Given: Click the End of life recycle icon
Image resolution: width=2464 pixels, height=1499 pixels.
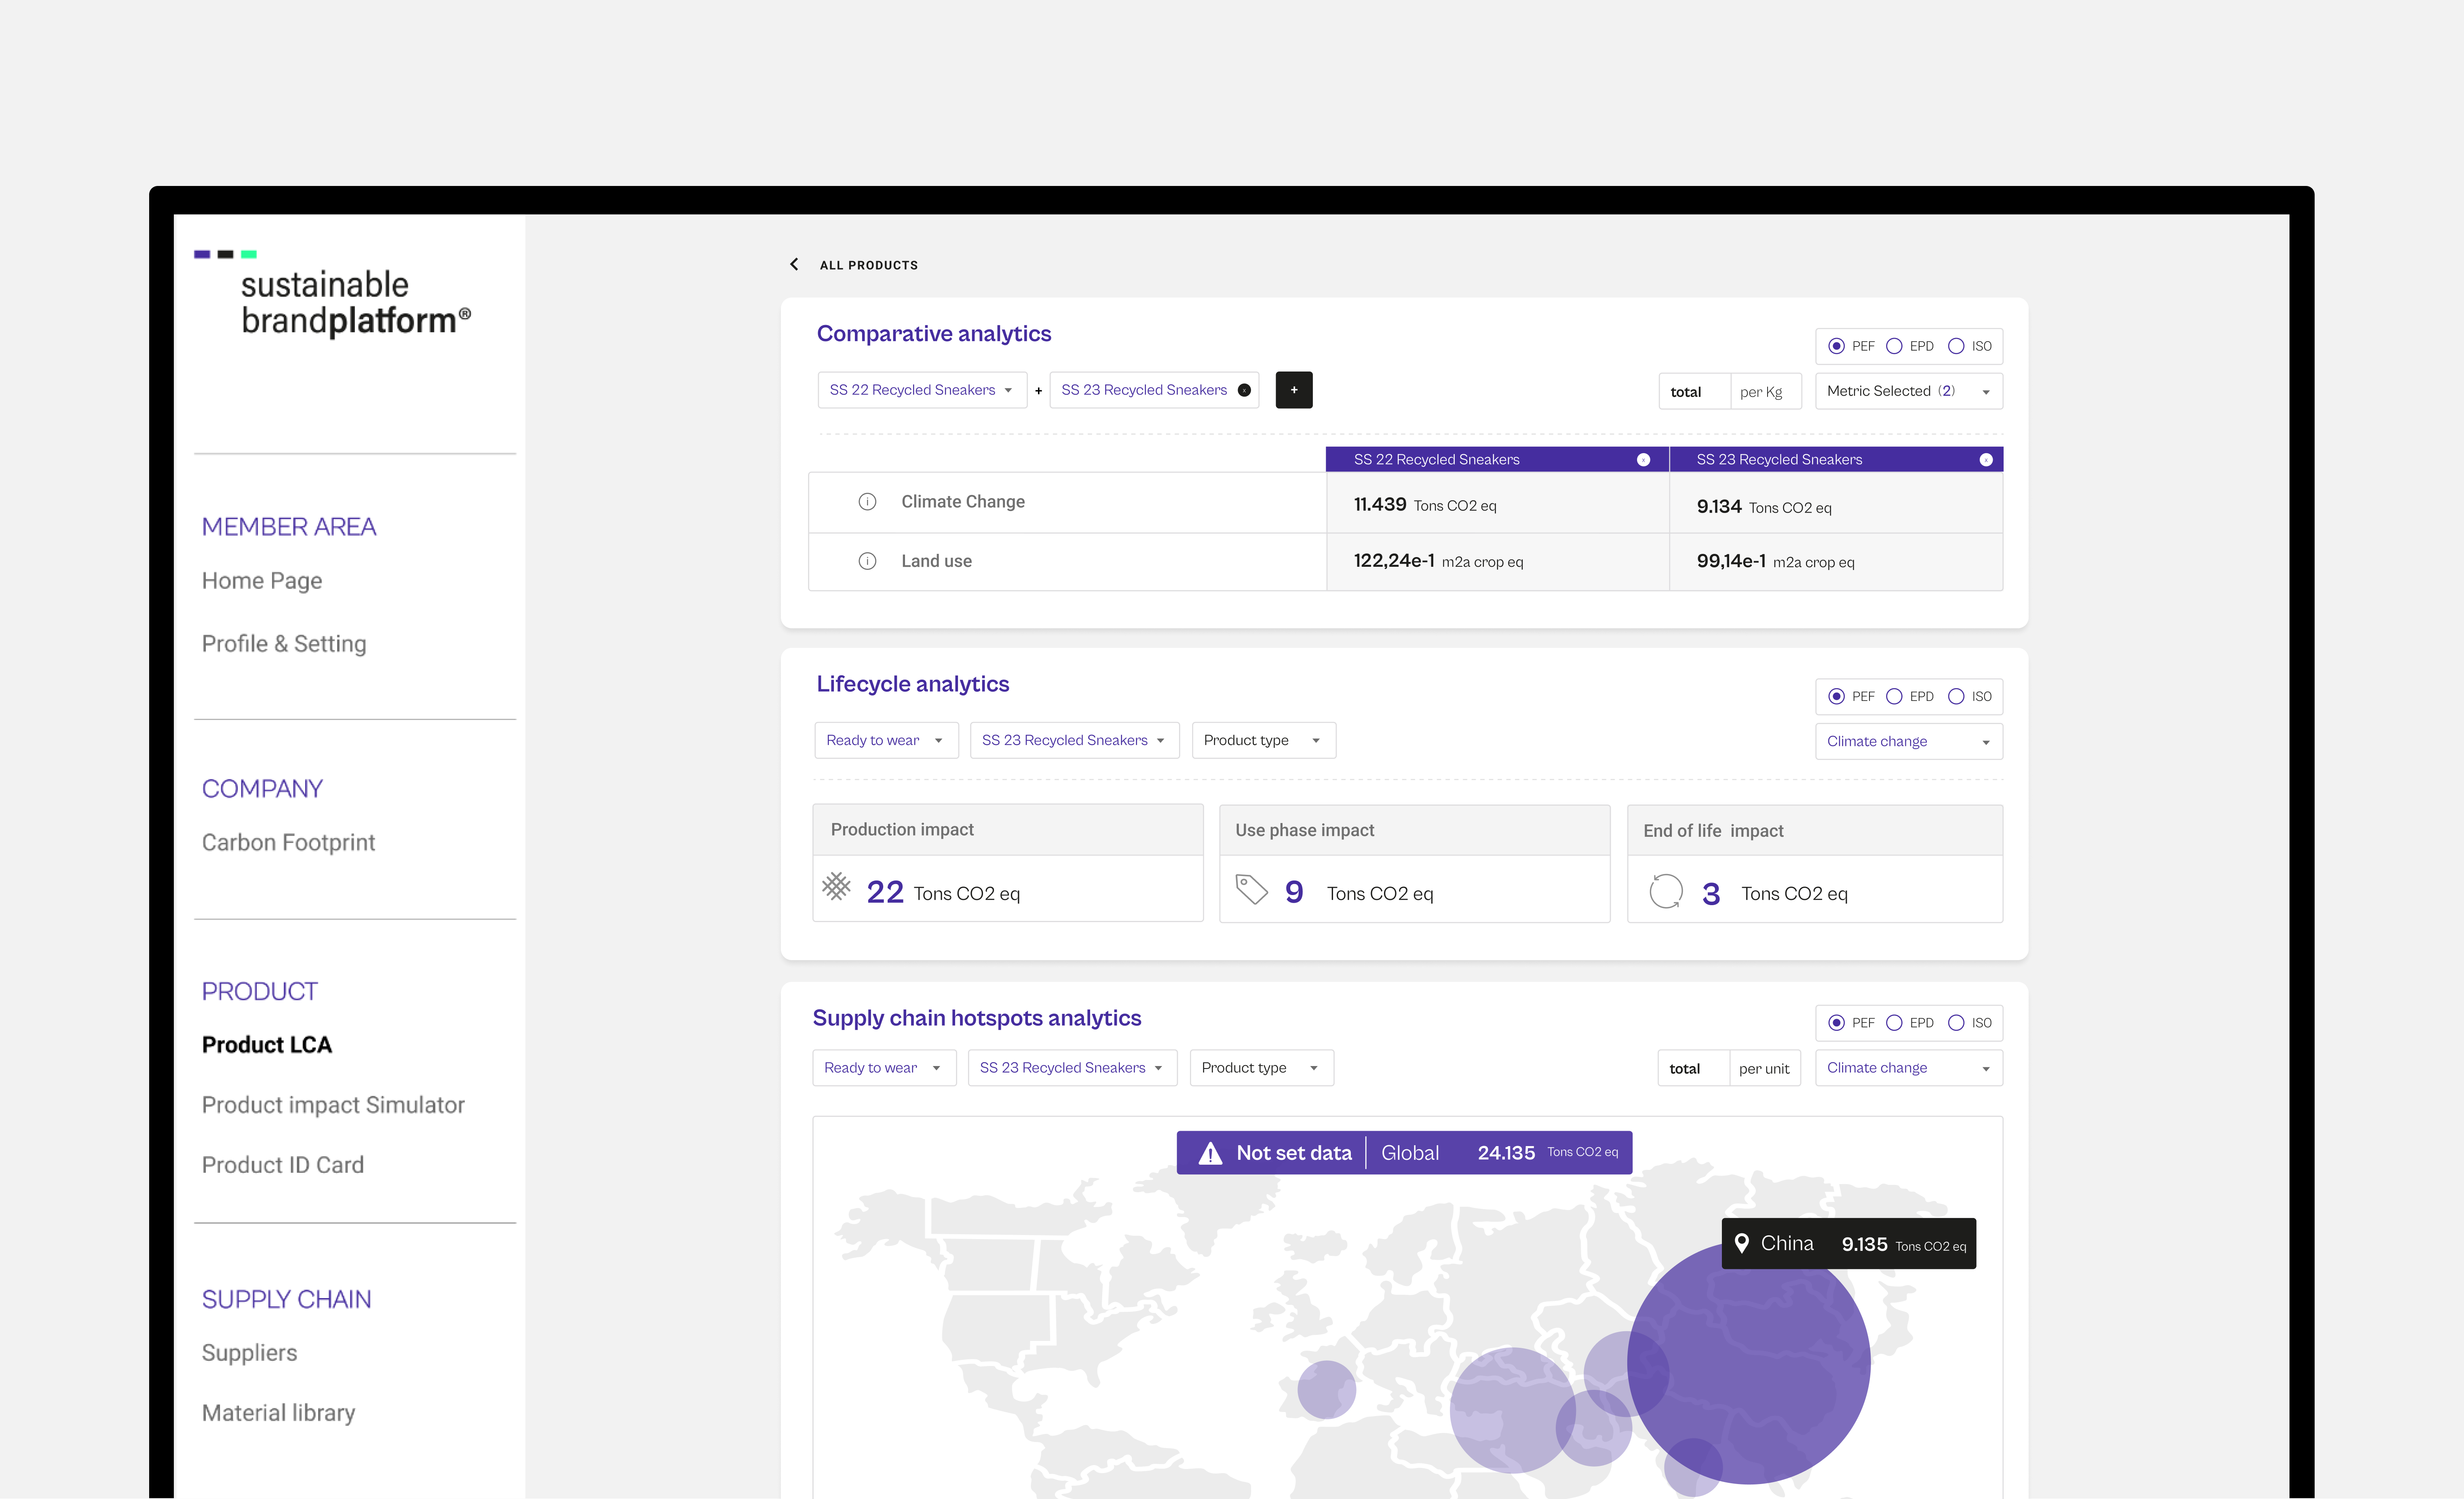Looking at the screenshot, I should pos(1666,891).
